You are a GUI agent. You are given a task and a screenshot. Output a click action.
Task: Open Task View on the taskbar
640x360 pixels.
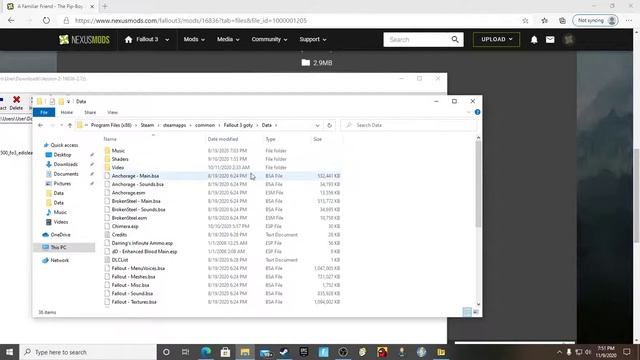(x=185, y=352)
